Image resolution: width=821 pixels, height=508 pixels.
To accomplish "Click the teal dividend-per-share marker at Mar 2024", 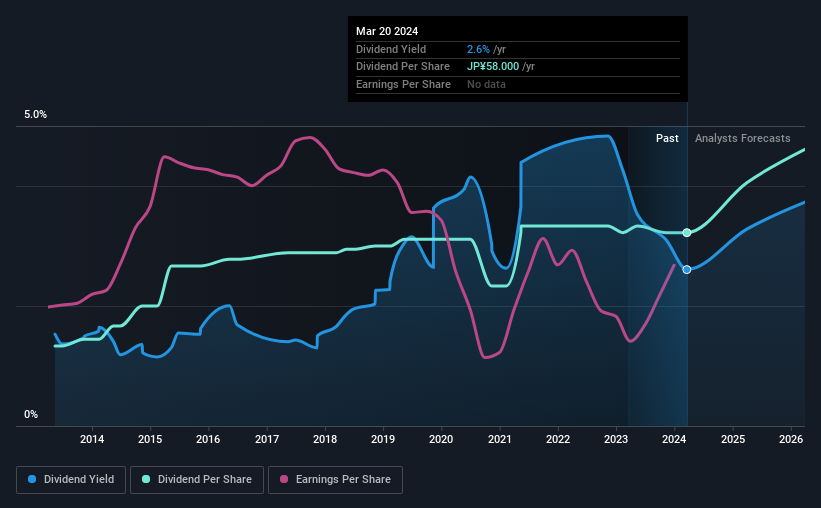I will (x=686, y=233).
